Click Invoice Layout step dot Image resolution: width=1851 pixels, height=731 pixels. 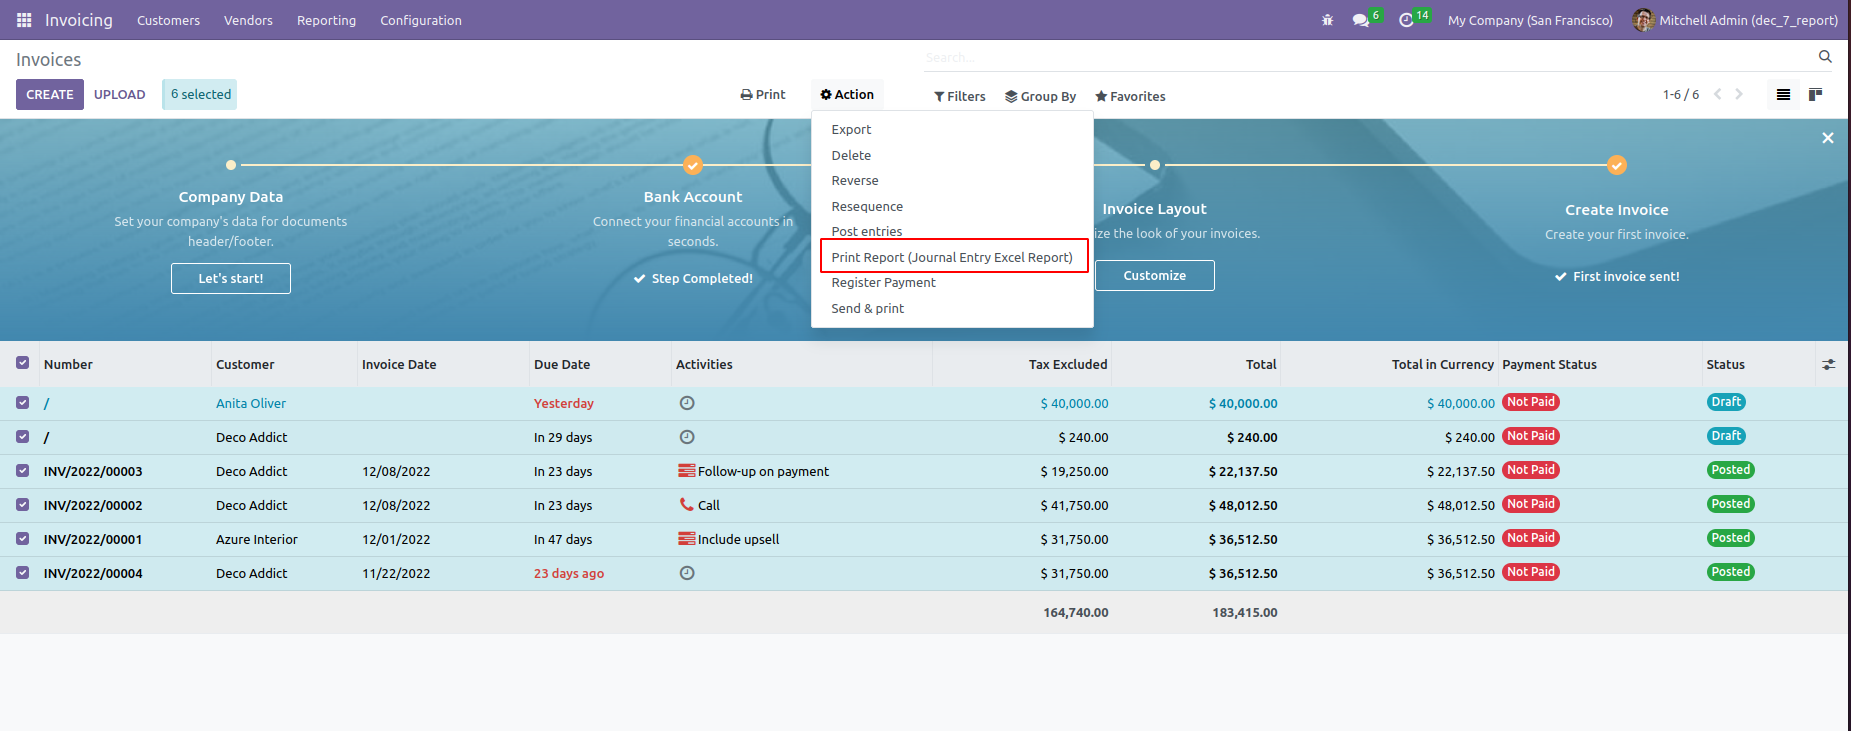point(1155,165)
